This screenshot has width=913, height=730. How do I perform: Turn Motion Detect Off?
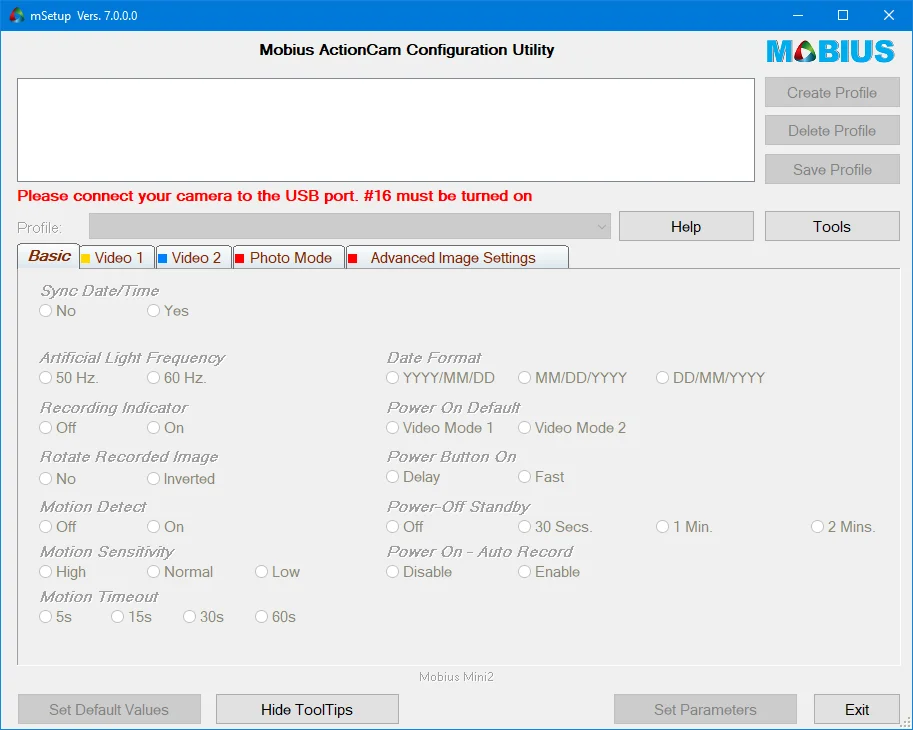click(x=57, y=527)
